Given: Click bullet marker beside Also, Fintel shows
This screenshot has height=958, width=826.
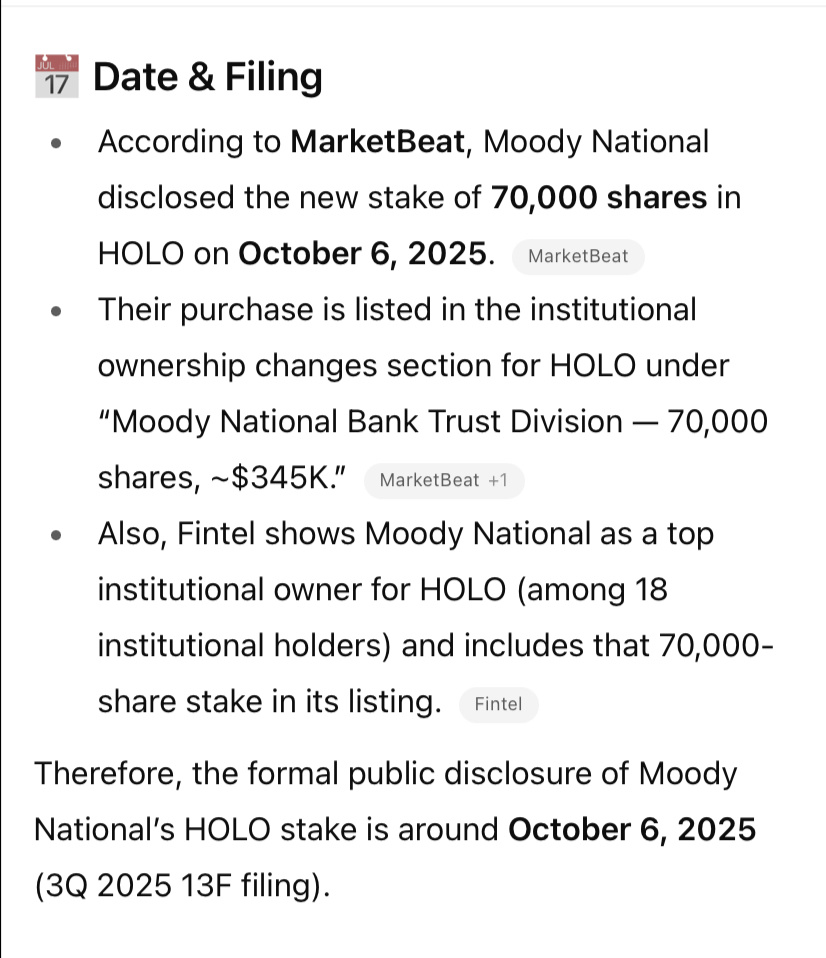Looking at the screenshot, I should click(57, 536).
